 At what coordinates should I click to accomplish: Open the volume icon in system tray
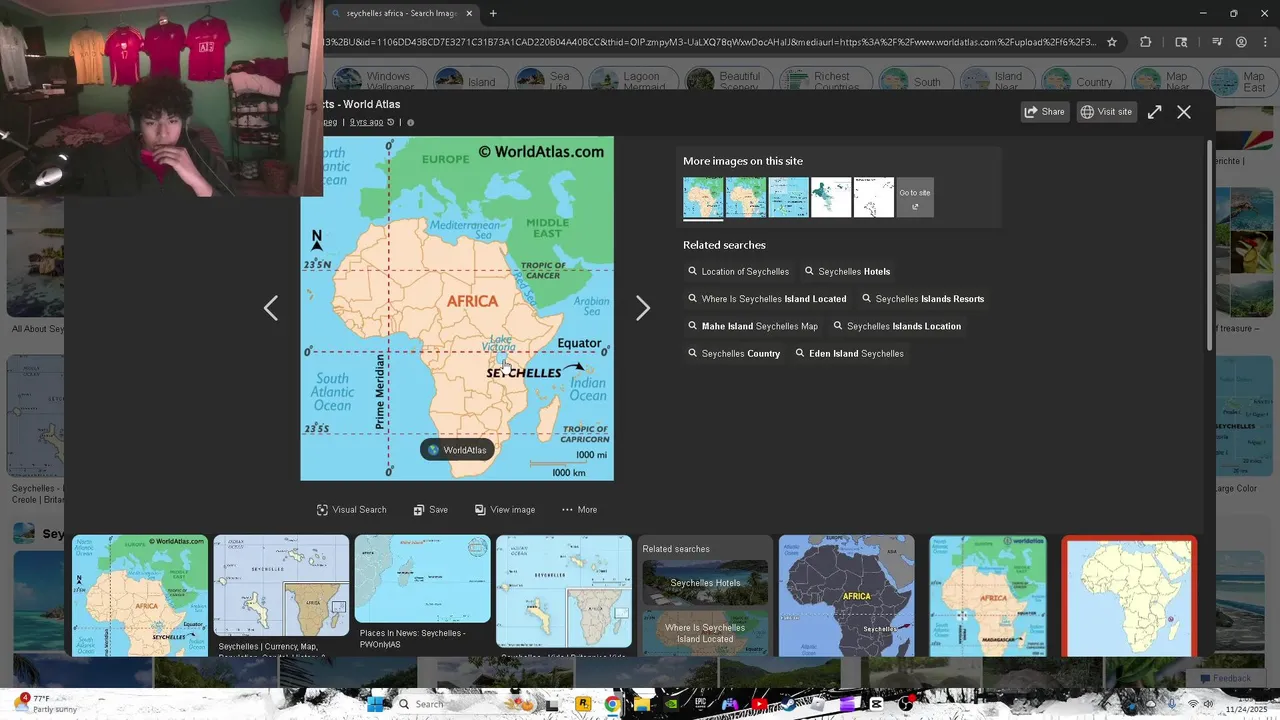pos(1208,704)
